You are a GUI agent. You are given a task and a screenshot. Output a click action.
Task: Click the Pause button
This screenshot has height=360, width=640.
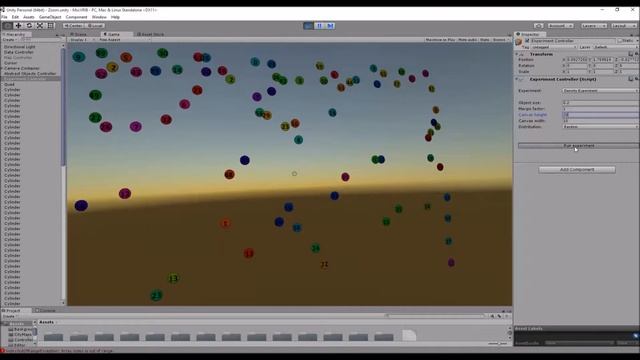(x=320, y=26)
